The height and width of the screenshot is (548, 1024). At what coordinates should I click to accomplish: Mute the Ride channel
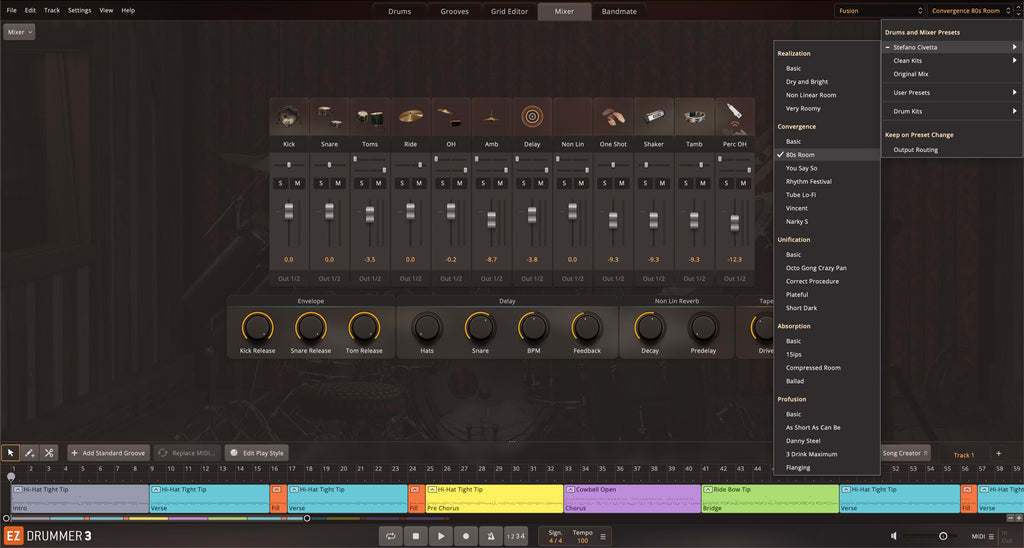coord(419,183)
